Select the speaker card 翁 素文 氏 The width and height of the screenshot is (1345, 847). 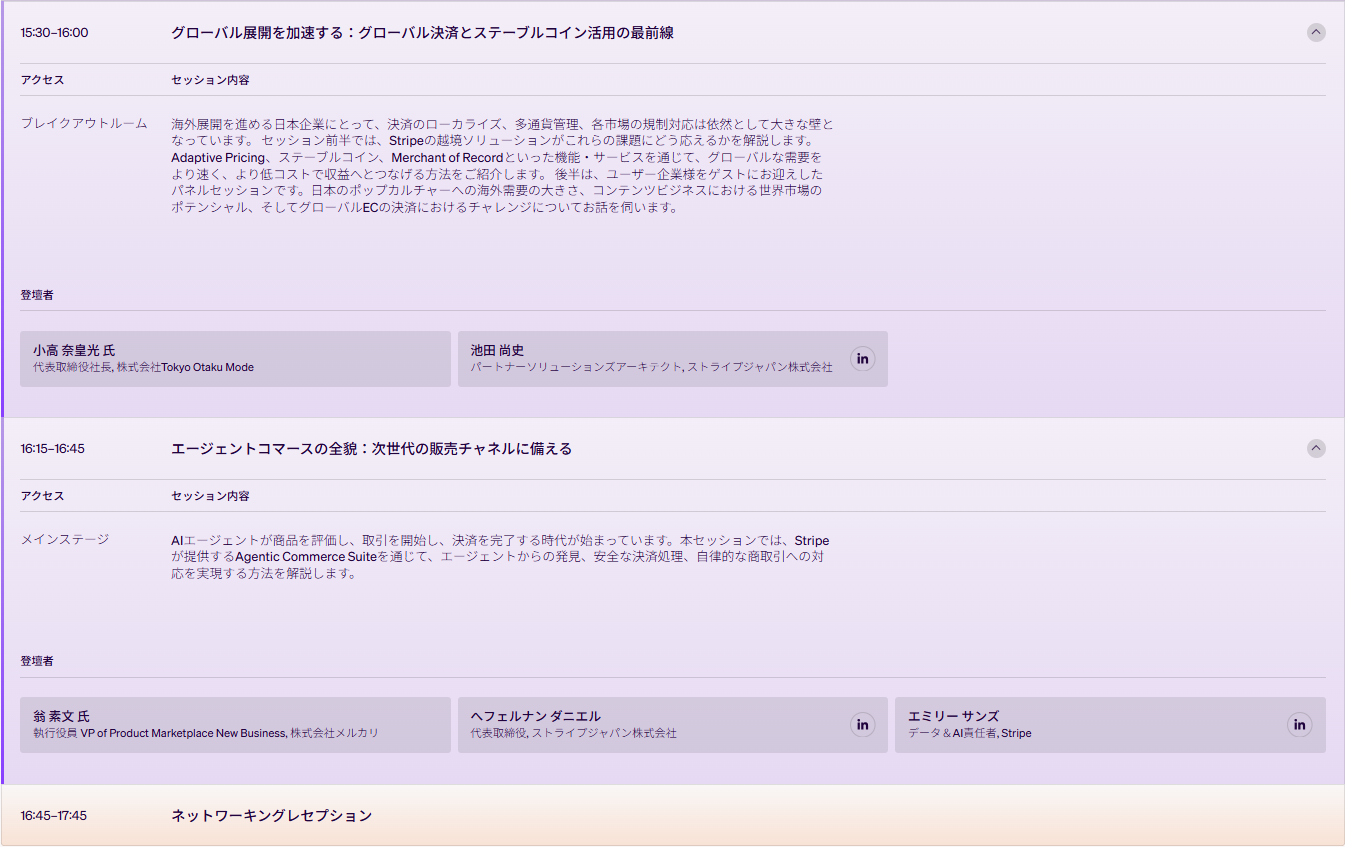tap(235, 725)
